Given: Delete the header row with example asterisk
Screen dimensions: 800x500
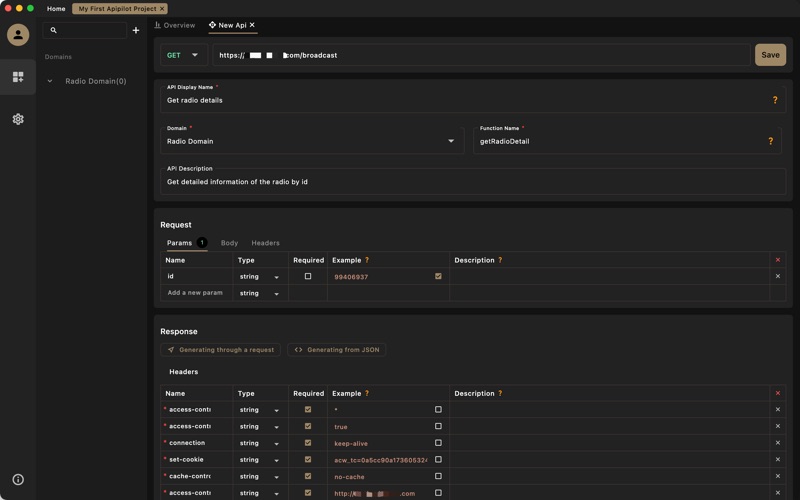Looking at the screenshot, I should pos(778,410).
